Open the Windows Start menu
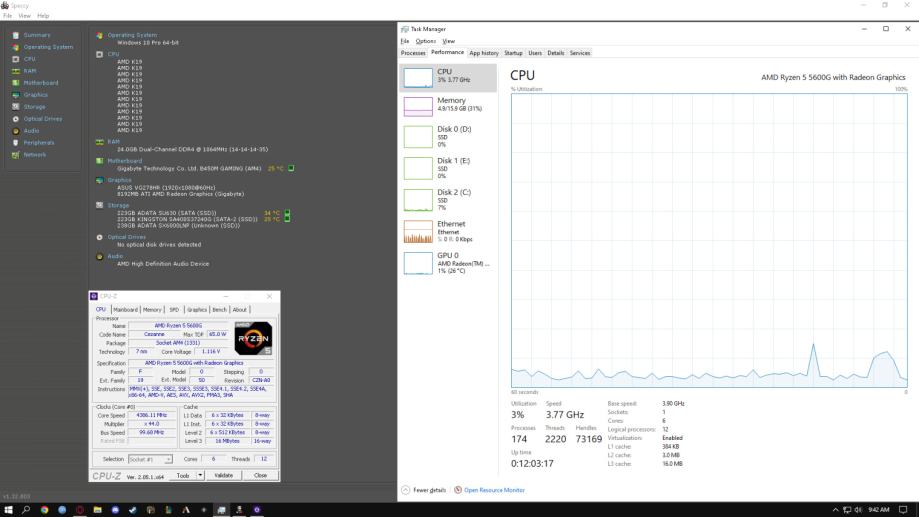The height and width of the screenshot is (517, 919). coord(8,510)
